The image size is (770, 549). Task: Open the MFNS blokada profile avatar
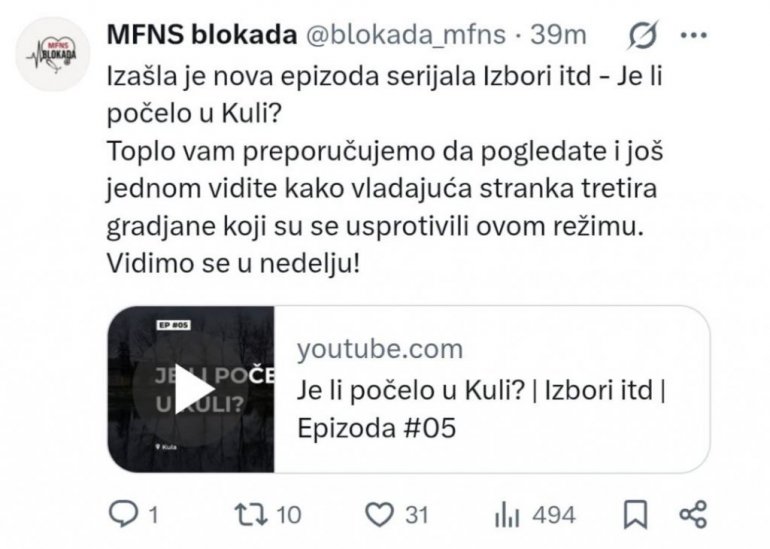click(x=53, y=55)
